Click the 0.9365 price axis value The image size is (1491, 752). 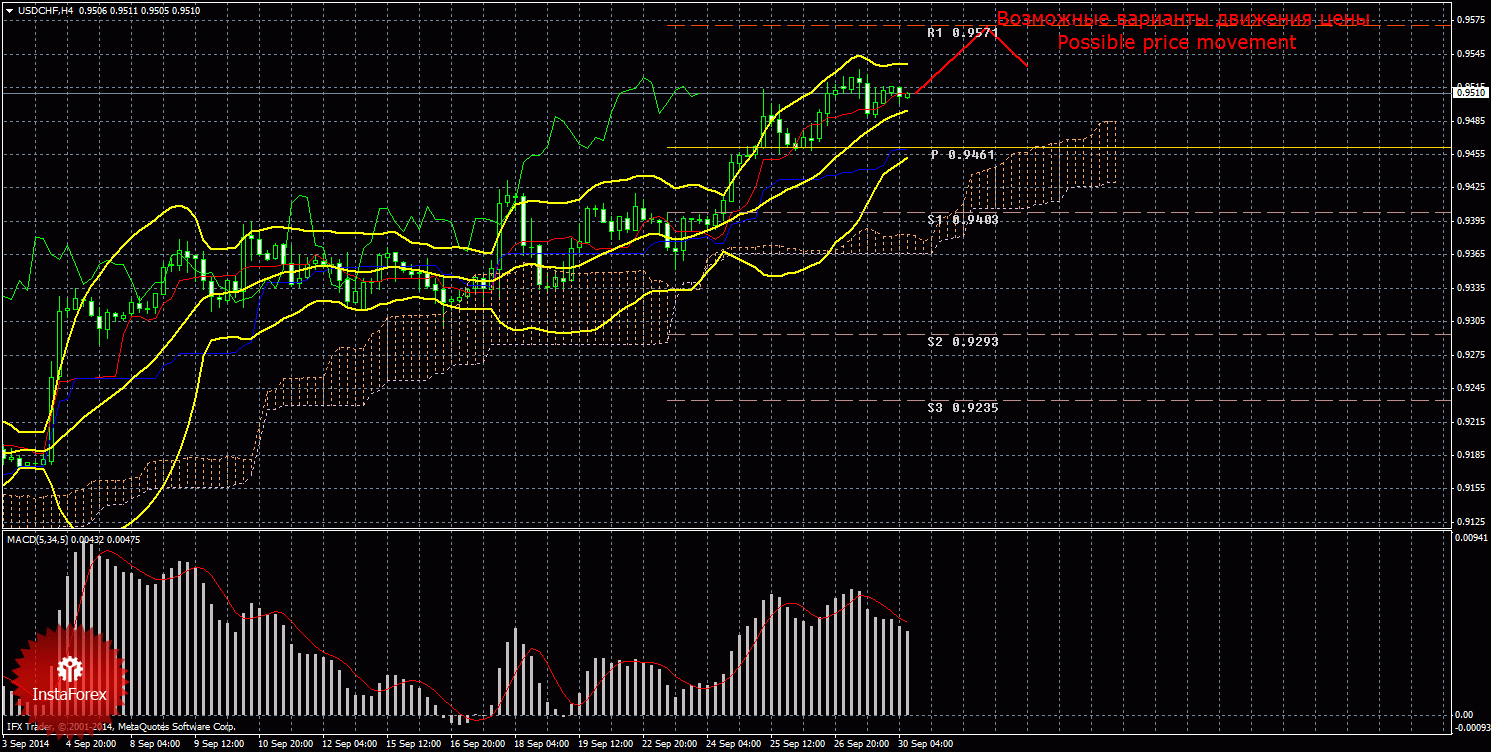point(1469,254)
